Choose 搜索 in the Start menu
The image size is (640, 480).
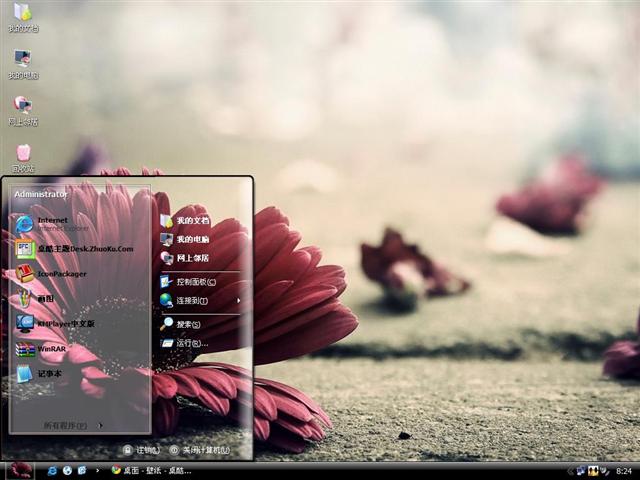point(187,324)
